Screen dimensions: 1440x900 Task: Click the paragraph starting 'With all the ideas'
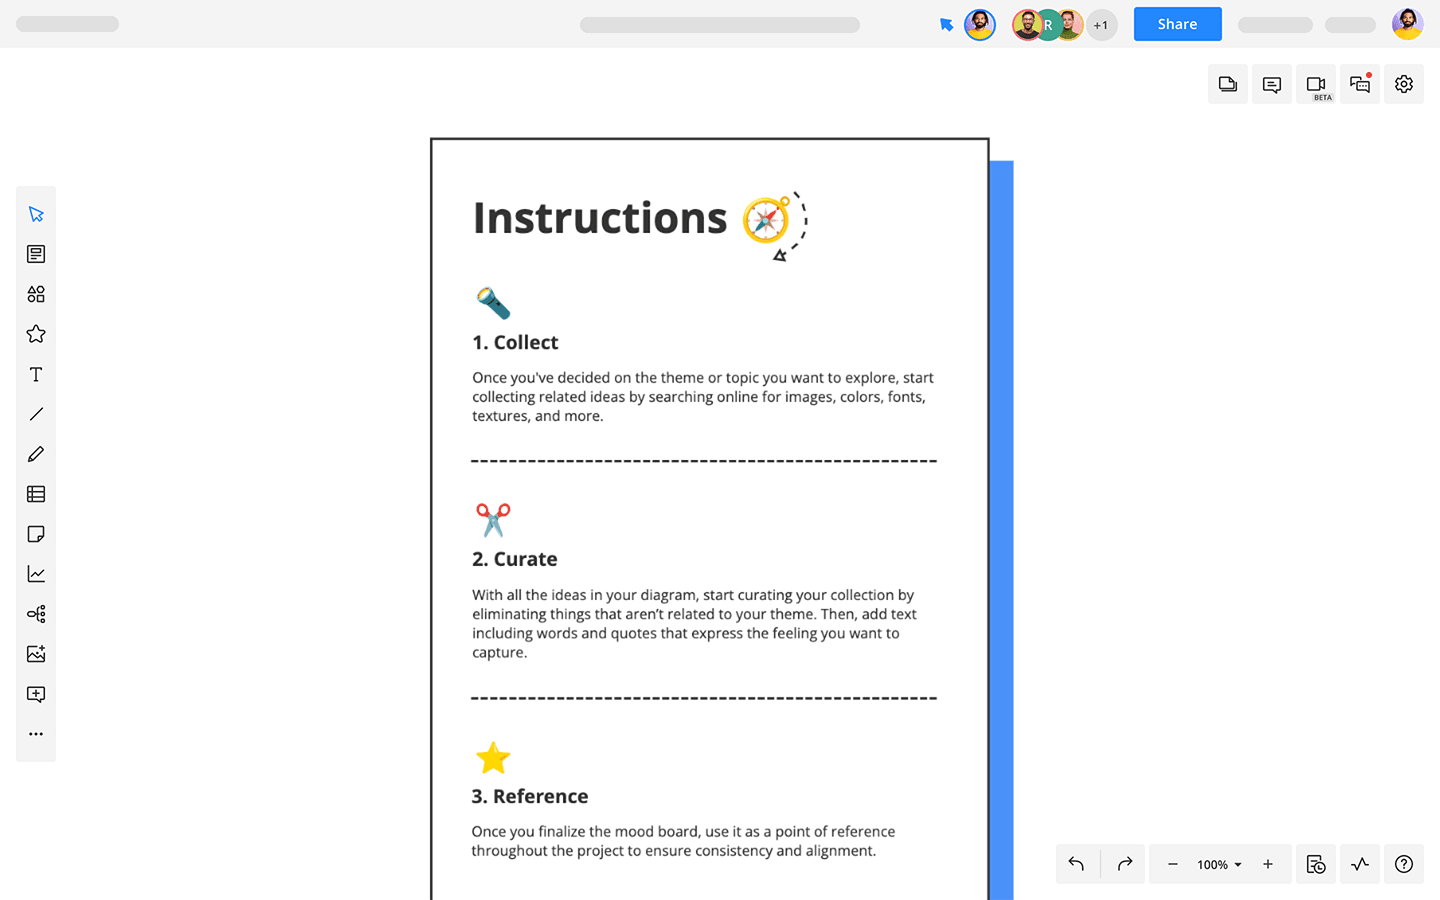pos(695,623)
